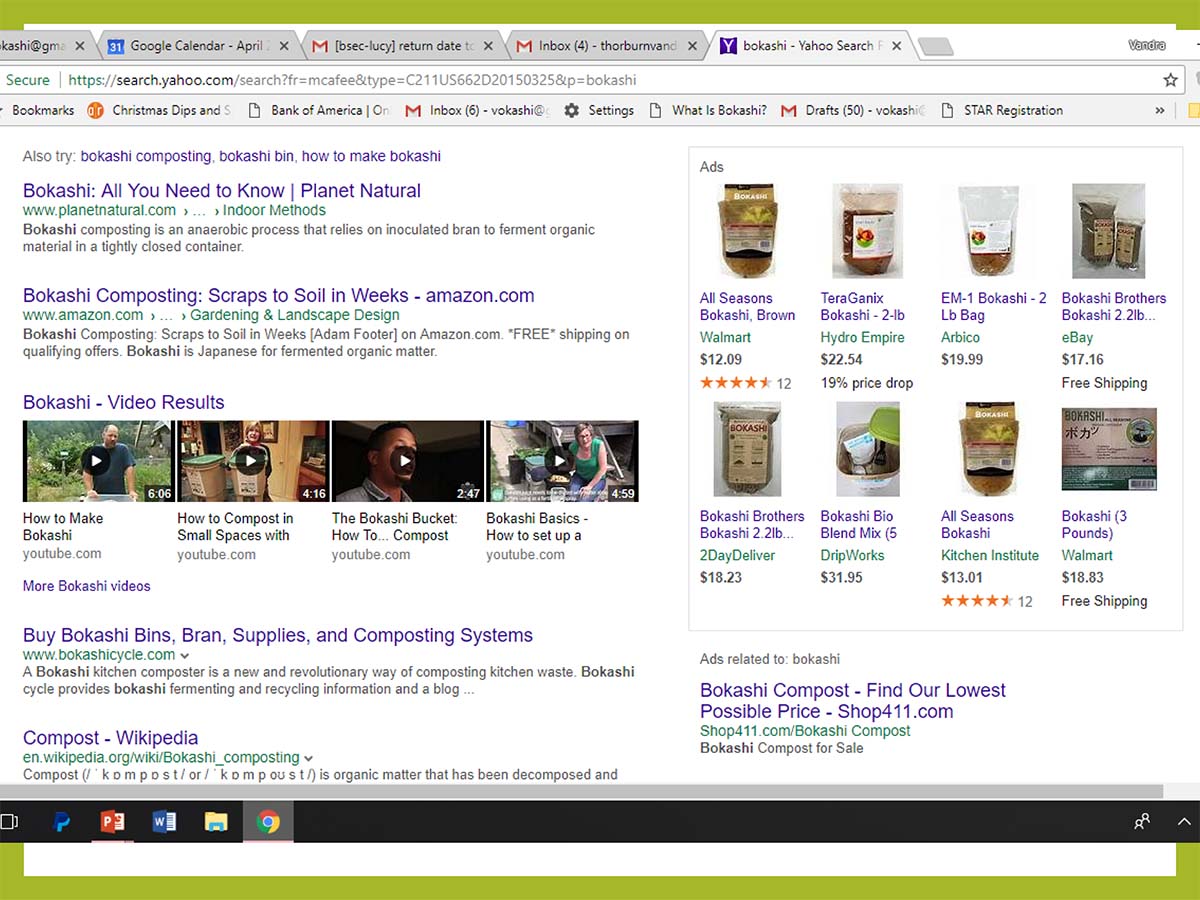Open Inbox (6) vokashi bookmark
The width and height of the screenshot is (1200, 900).
click(x=478, y=110)
